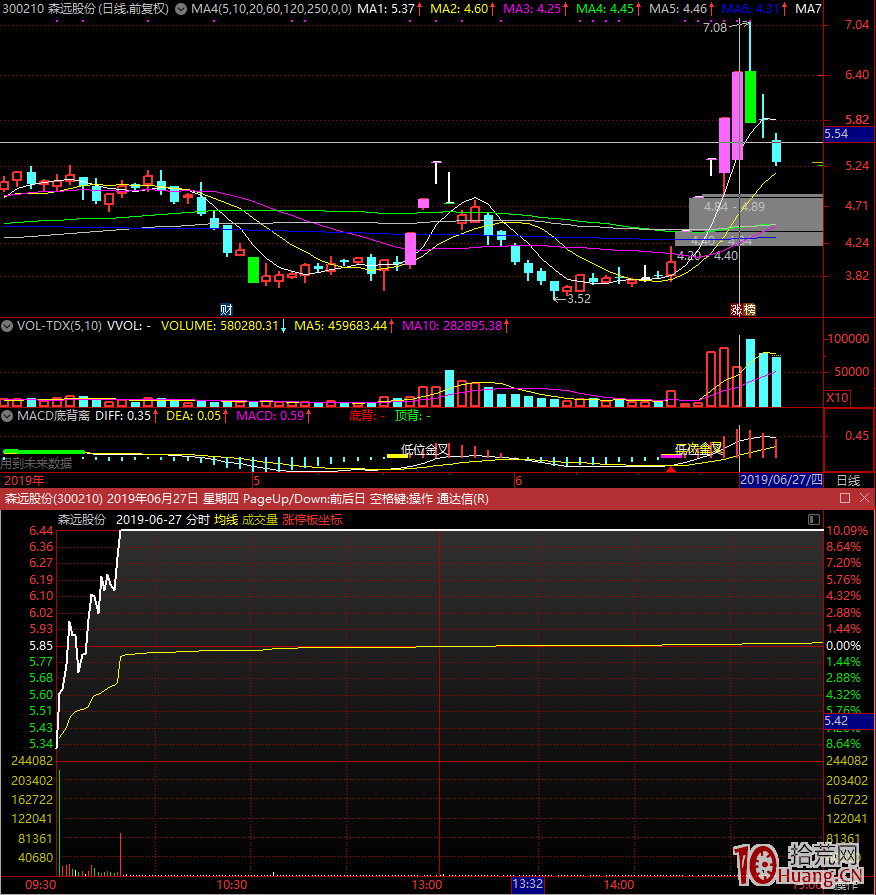Click the MA4(5,10,20,60,120,250,0,0) parameter text
The width and height of the screenshot is (876, 895).
pyautogui.click(x=271, y=9)
